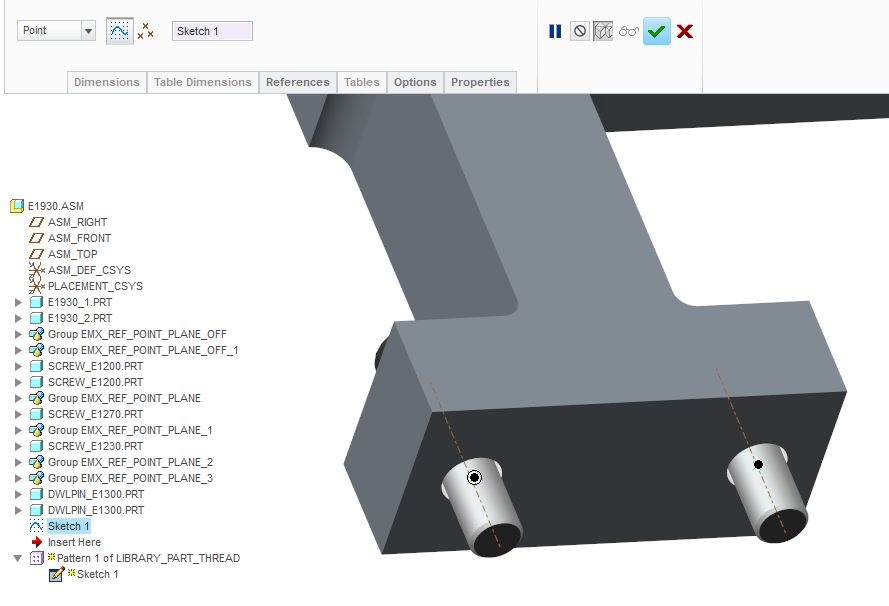Click the Insert Here red arrow
The height and width of the screenshot is (606, 889).
click(37, 542)
